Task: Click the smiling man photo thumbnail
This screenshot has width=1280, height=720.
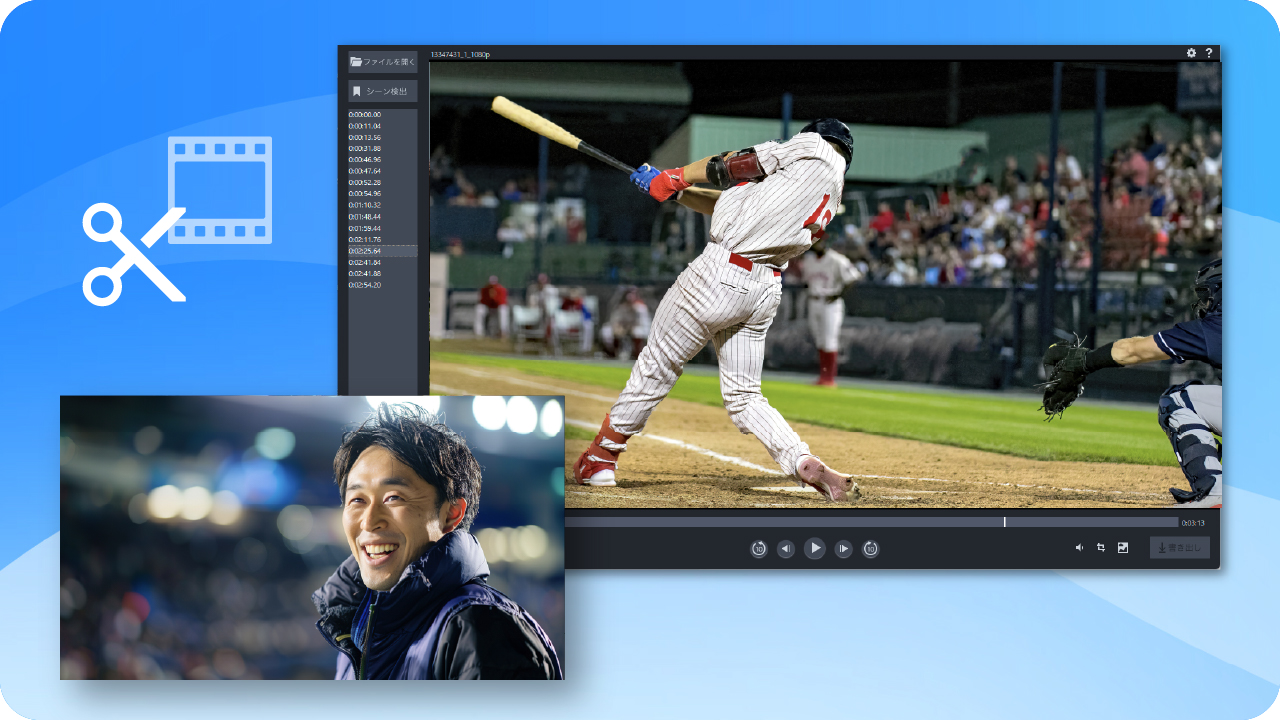Action: click(x=312, y=537)
